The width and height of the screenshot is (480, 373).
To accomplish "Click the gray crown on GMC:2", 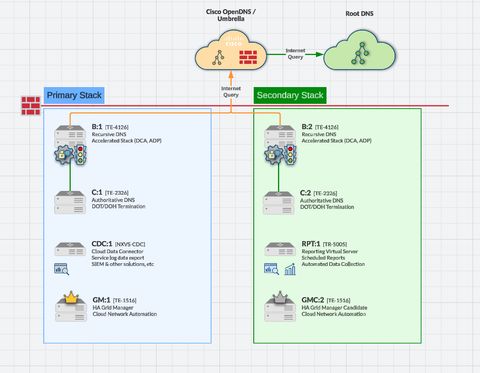I will tap(280, 297).
